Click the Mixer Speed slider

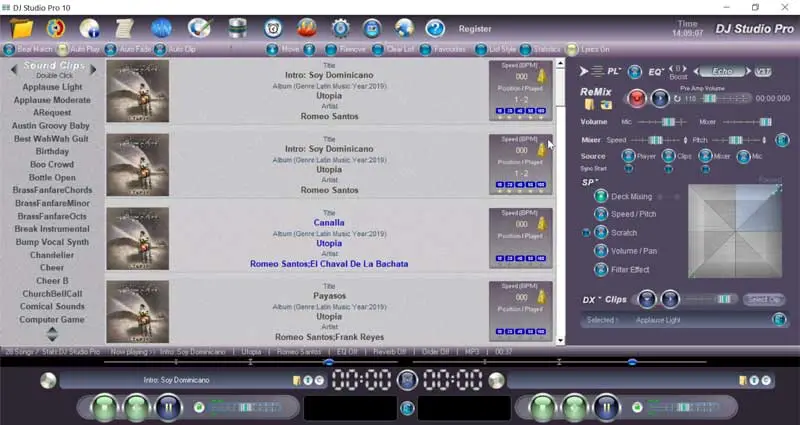coord(656,140)
